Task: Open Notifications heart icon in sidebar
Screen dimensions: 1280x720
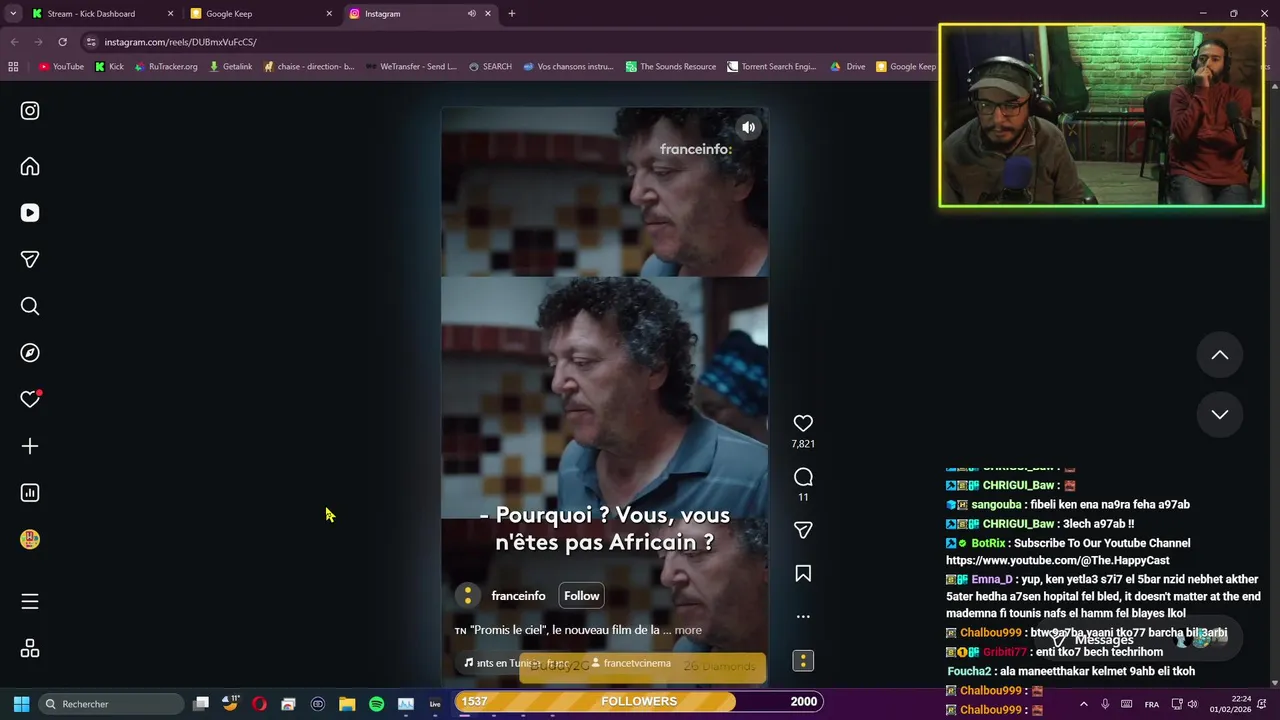Action: (30, 399)
